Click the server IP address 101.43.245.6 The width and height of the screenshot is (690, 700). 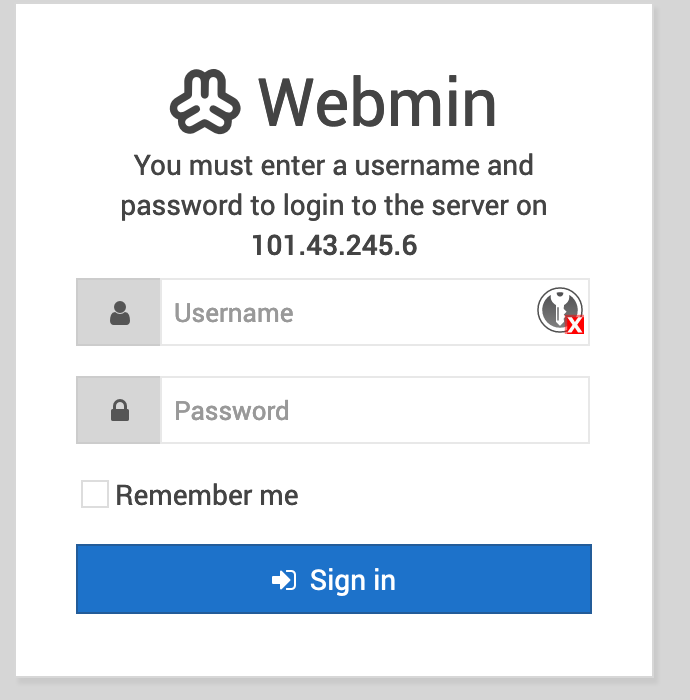point(334,245)
